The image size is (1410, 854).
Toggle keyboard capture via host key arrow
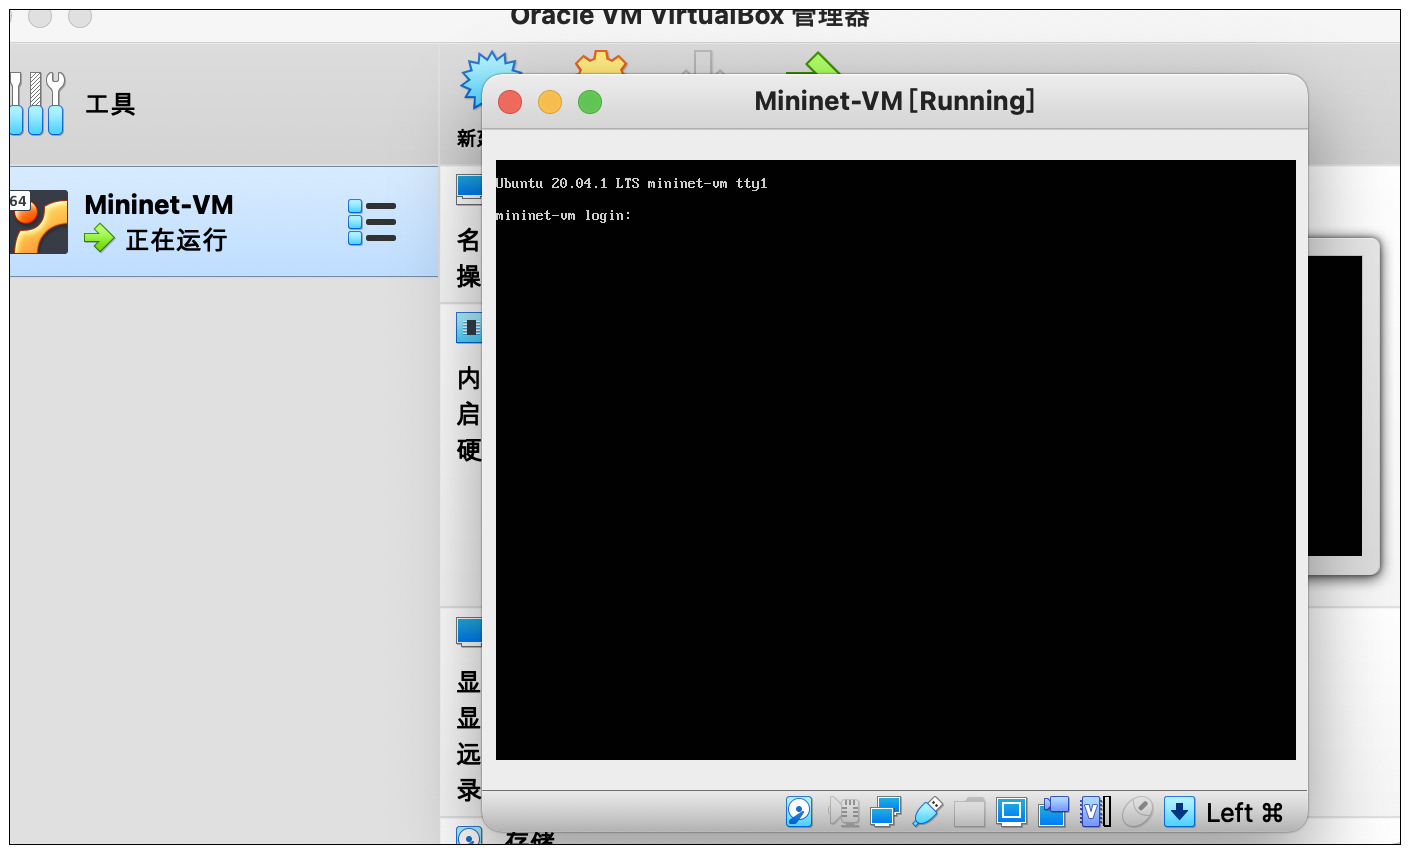coord(1179,812)
